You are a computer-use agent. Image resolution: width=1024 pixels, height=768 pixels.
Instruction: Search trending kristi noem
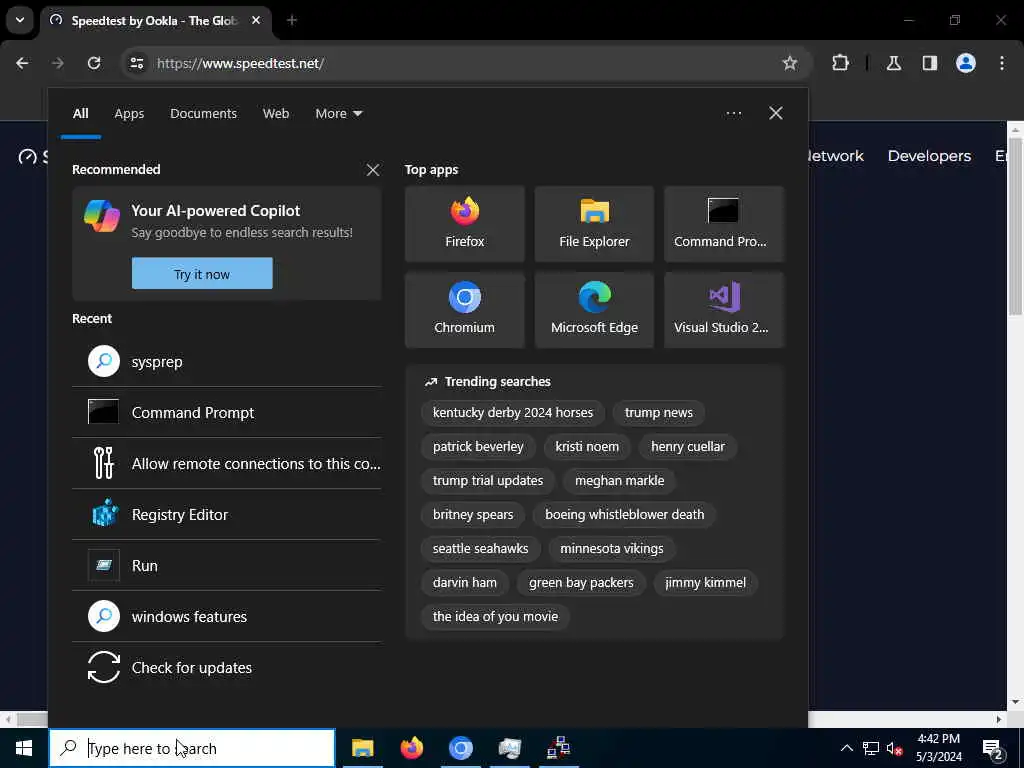coord(587,447)
